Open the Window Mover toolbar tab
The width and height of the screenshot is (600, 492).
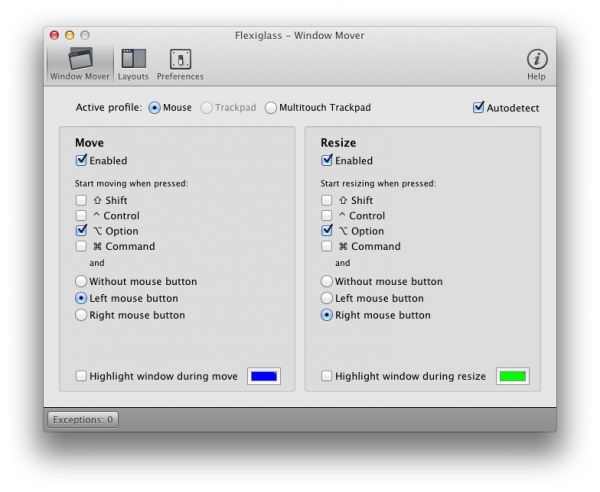[x=80, y=64]
